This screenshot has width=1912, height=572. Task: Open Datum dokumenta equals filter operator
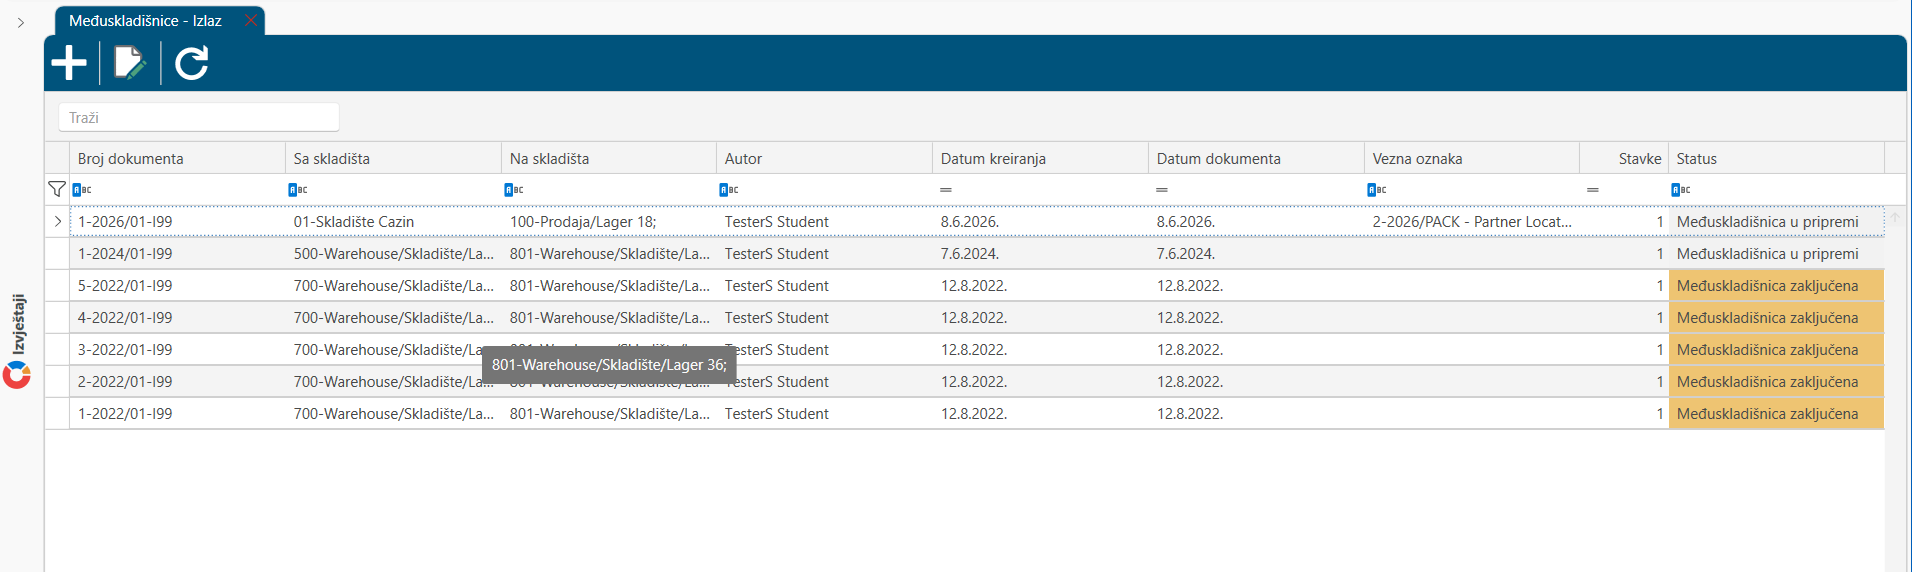(1162, 189)
